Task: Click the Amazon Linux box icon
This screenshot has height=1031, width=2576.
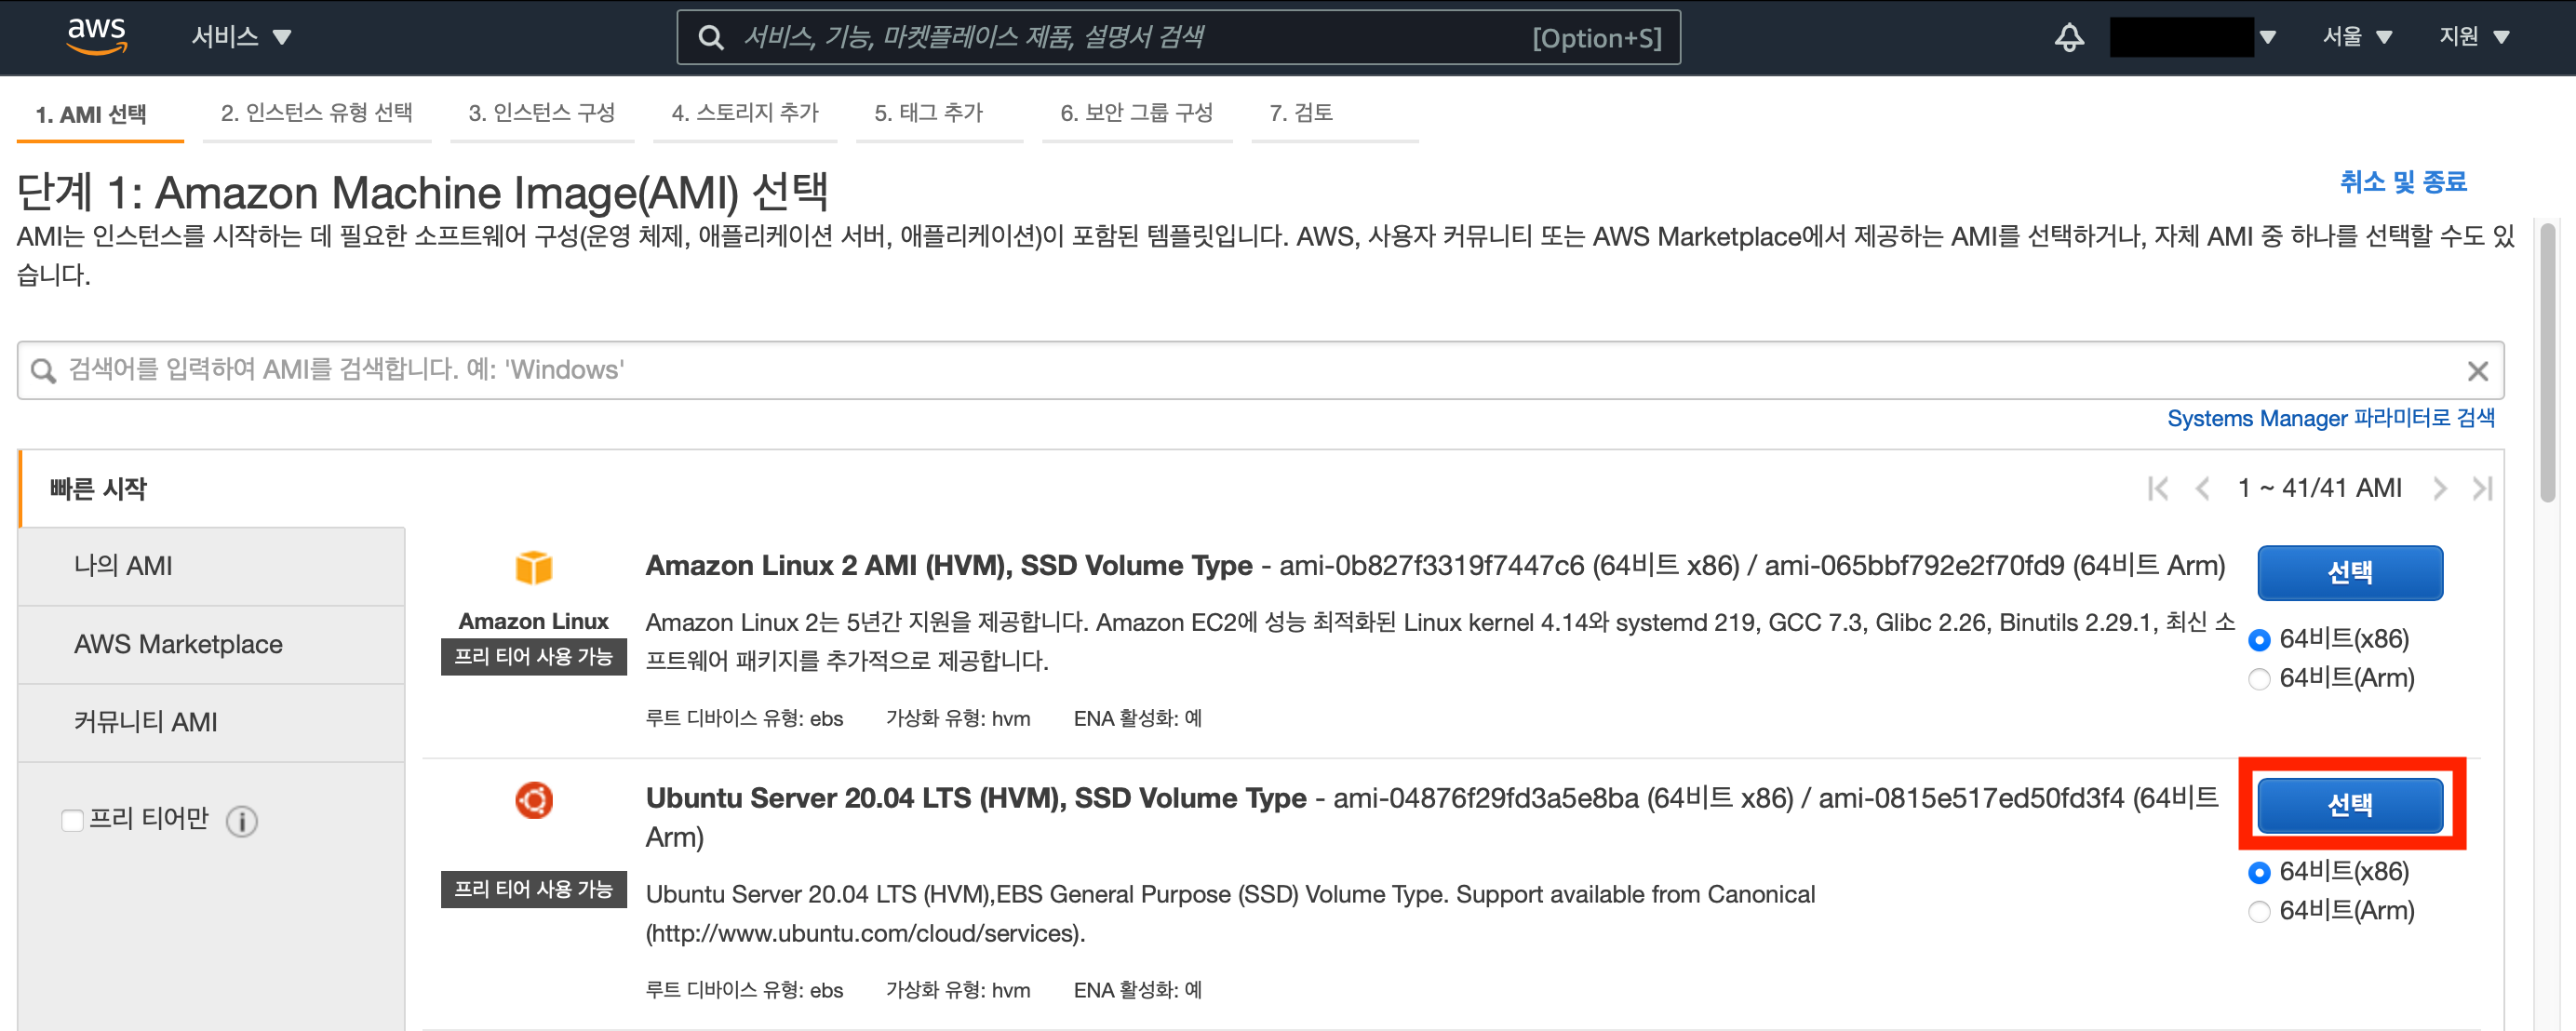Action: pyautogui.click(x=533, y=567)
